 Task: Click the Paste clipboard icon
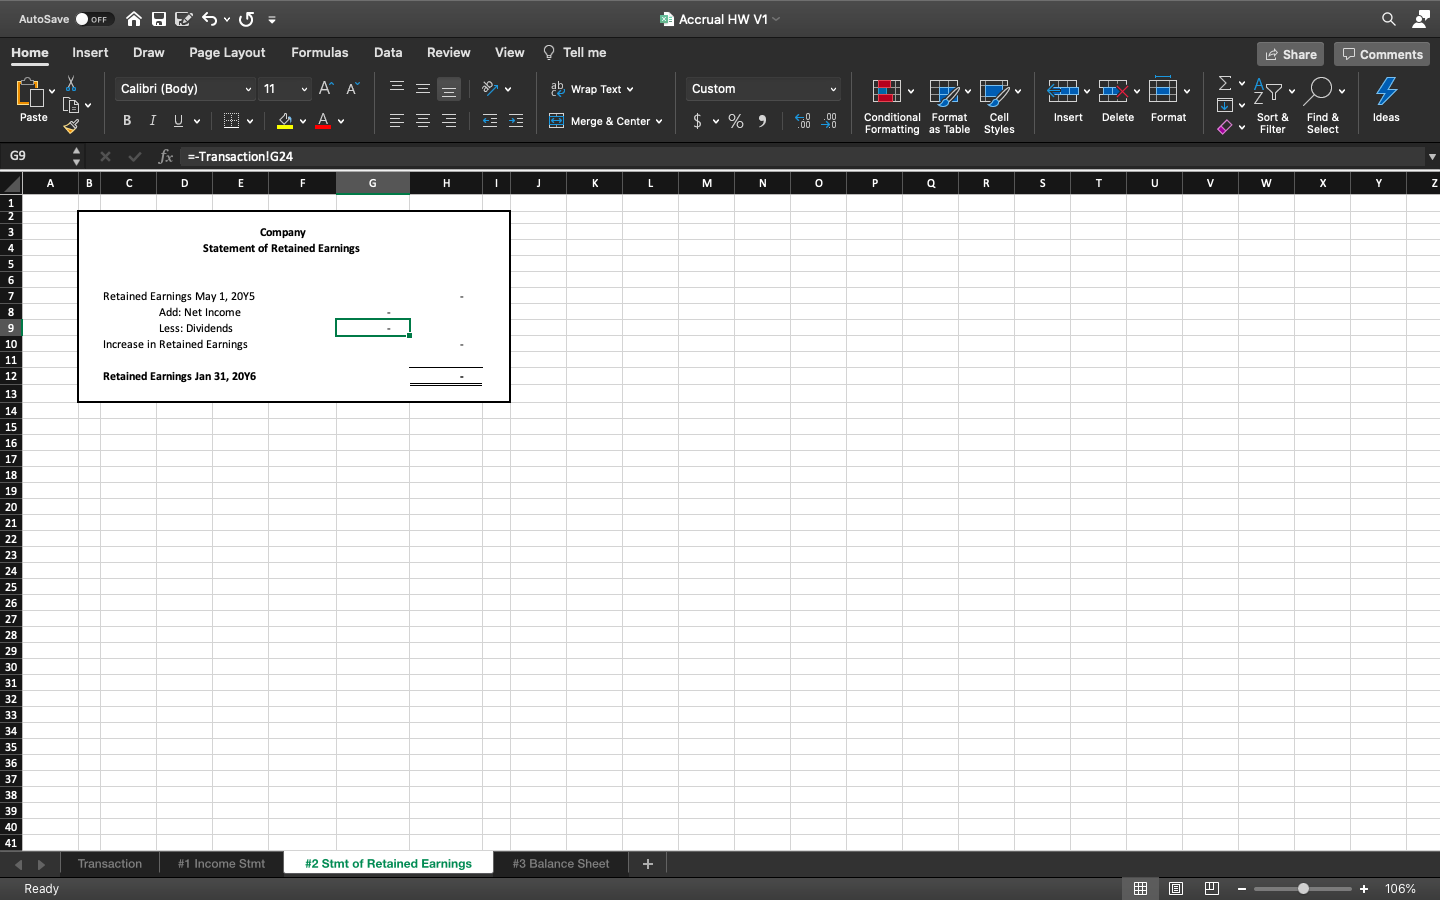pyautogui.click(x=31, y=92)
